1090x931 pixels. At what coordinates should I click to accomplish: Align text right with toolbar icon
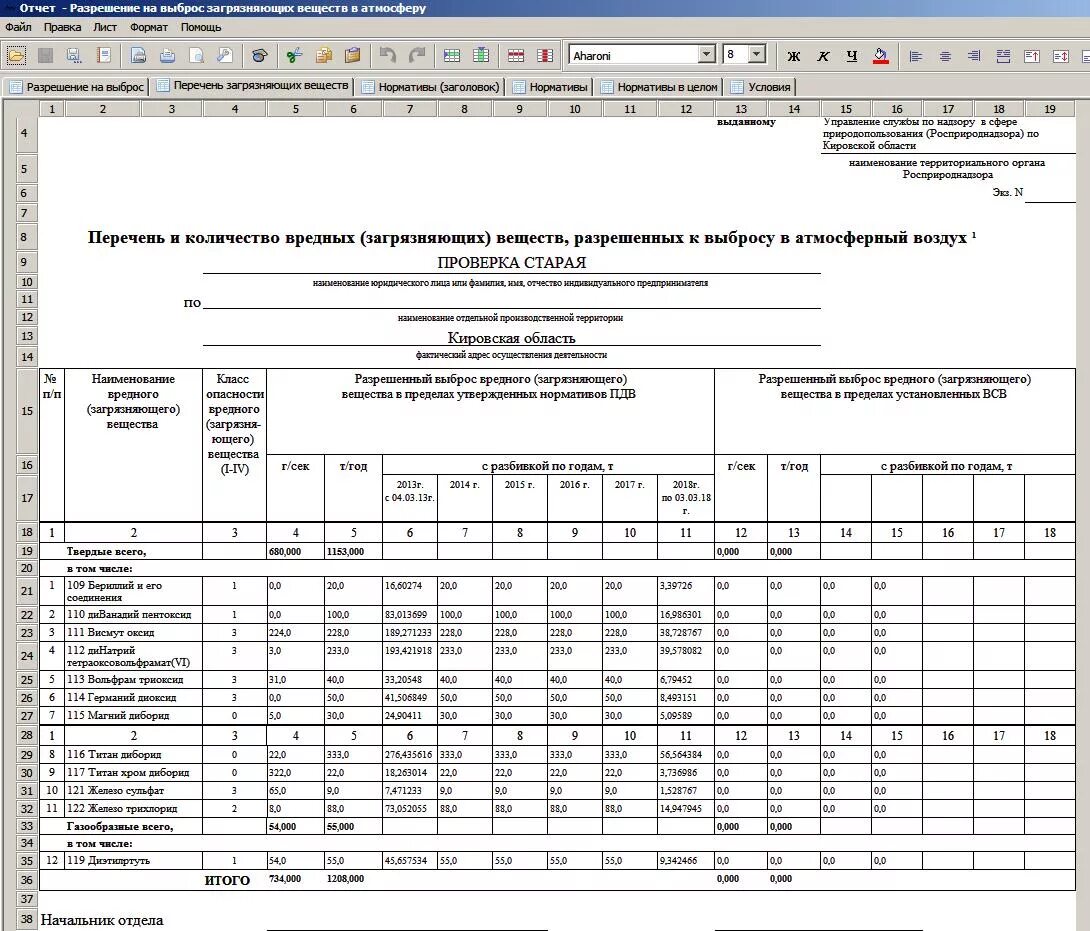[974, 56]
